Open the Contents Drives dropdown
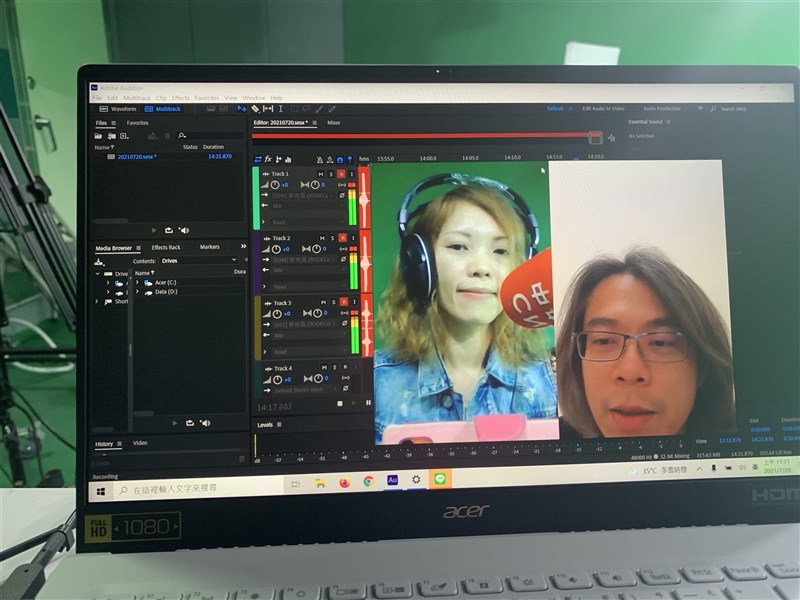The image size is (800, 600). tap(198, 261)
